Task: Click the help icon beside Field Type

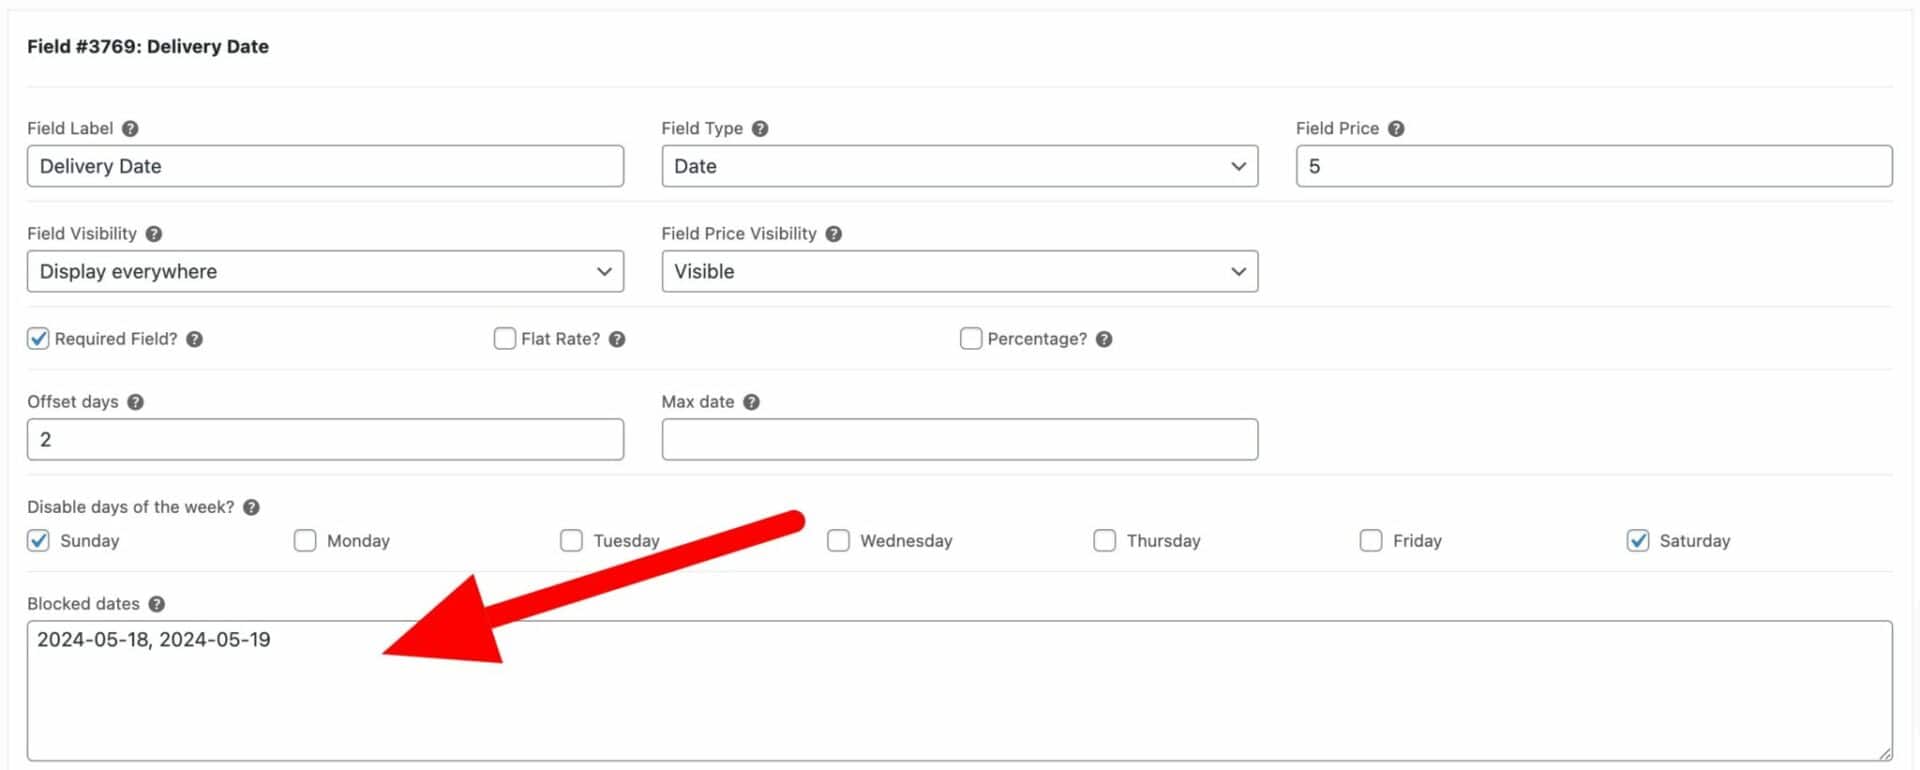Action: 760,129
